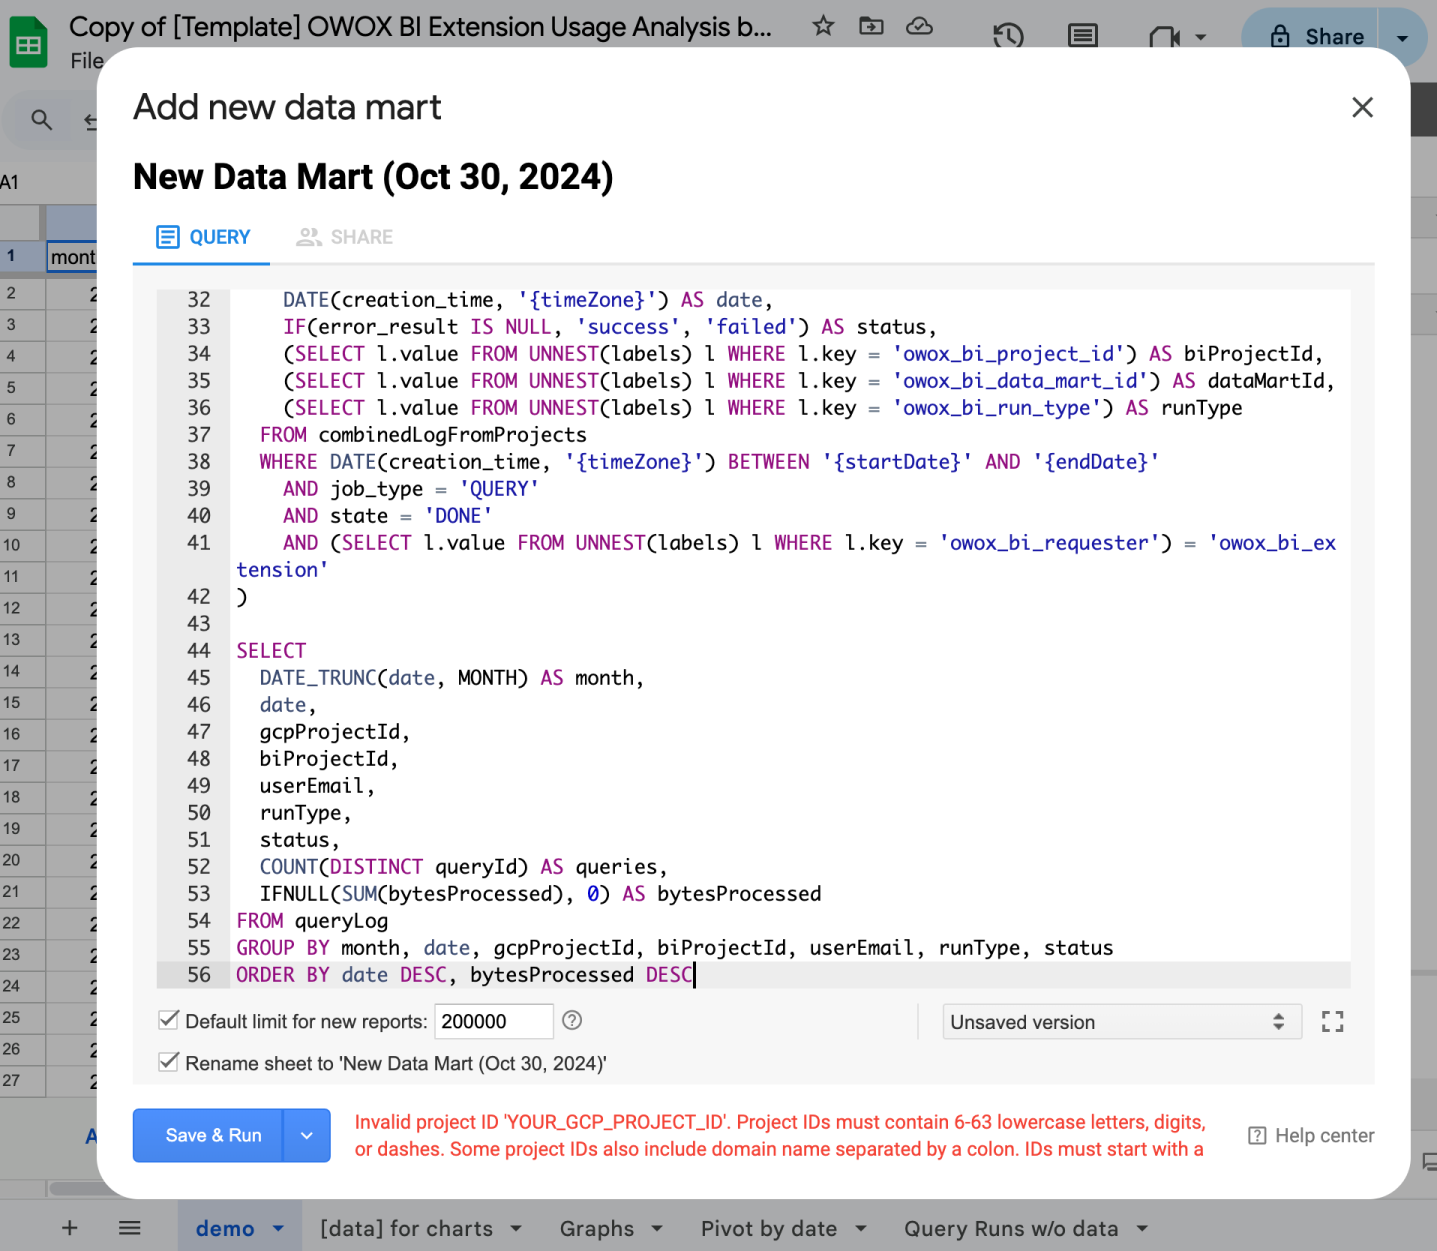Star the spreadsheet document
Screen dimensions: 1437x1251
pos(823,27)
